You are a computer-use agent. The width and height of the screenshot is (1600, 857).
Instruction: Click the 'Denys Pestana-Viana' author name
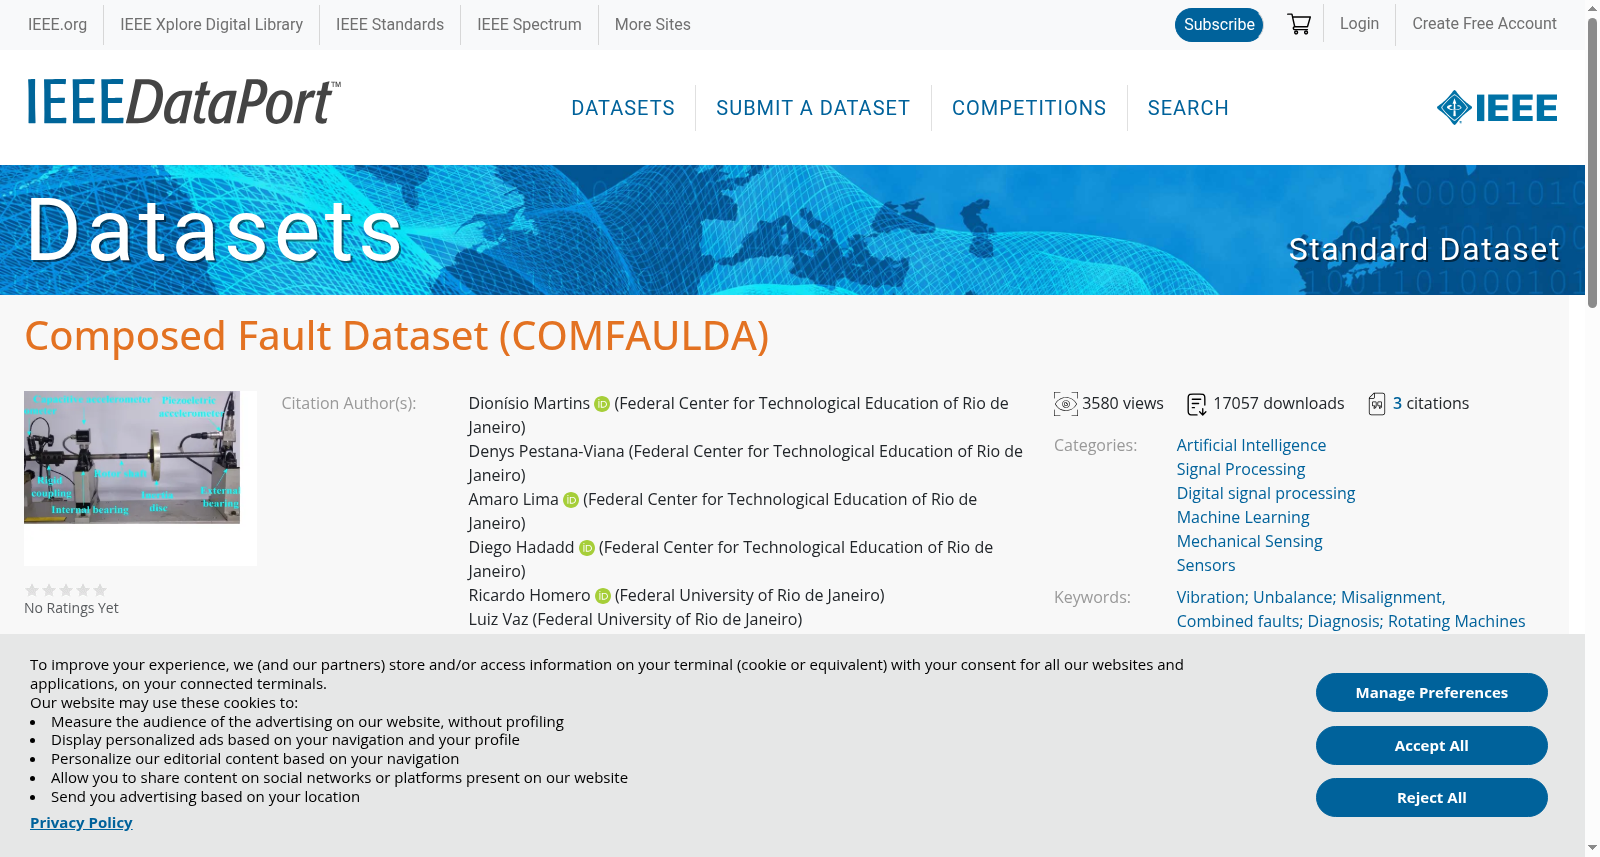[546, 451]
